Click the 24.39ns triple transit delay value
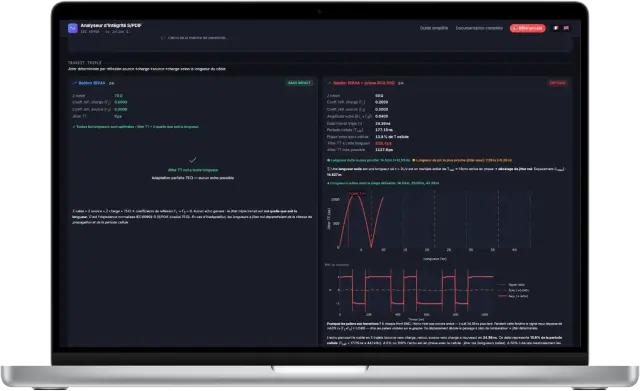This screenshot has width=640, height=391. [383, 123]
